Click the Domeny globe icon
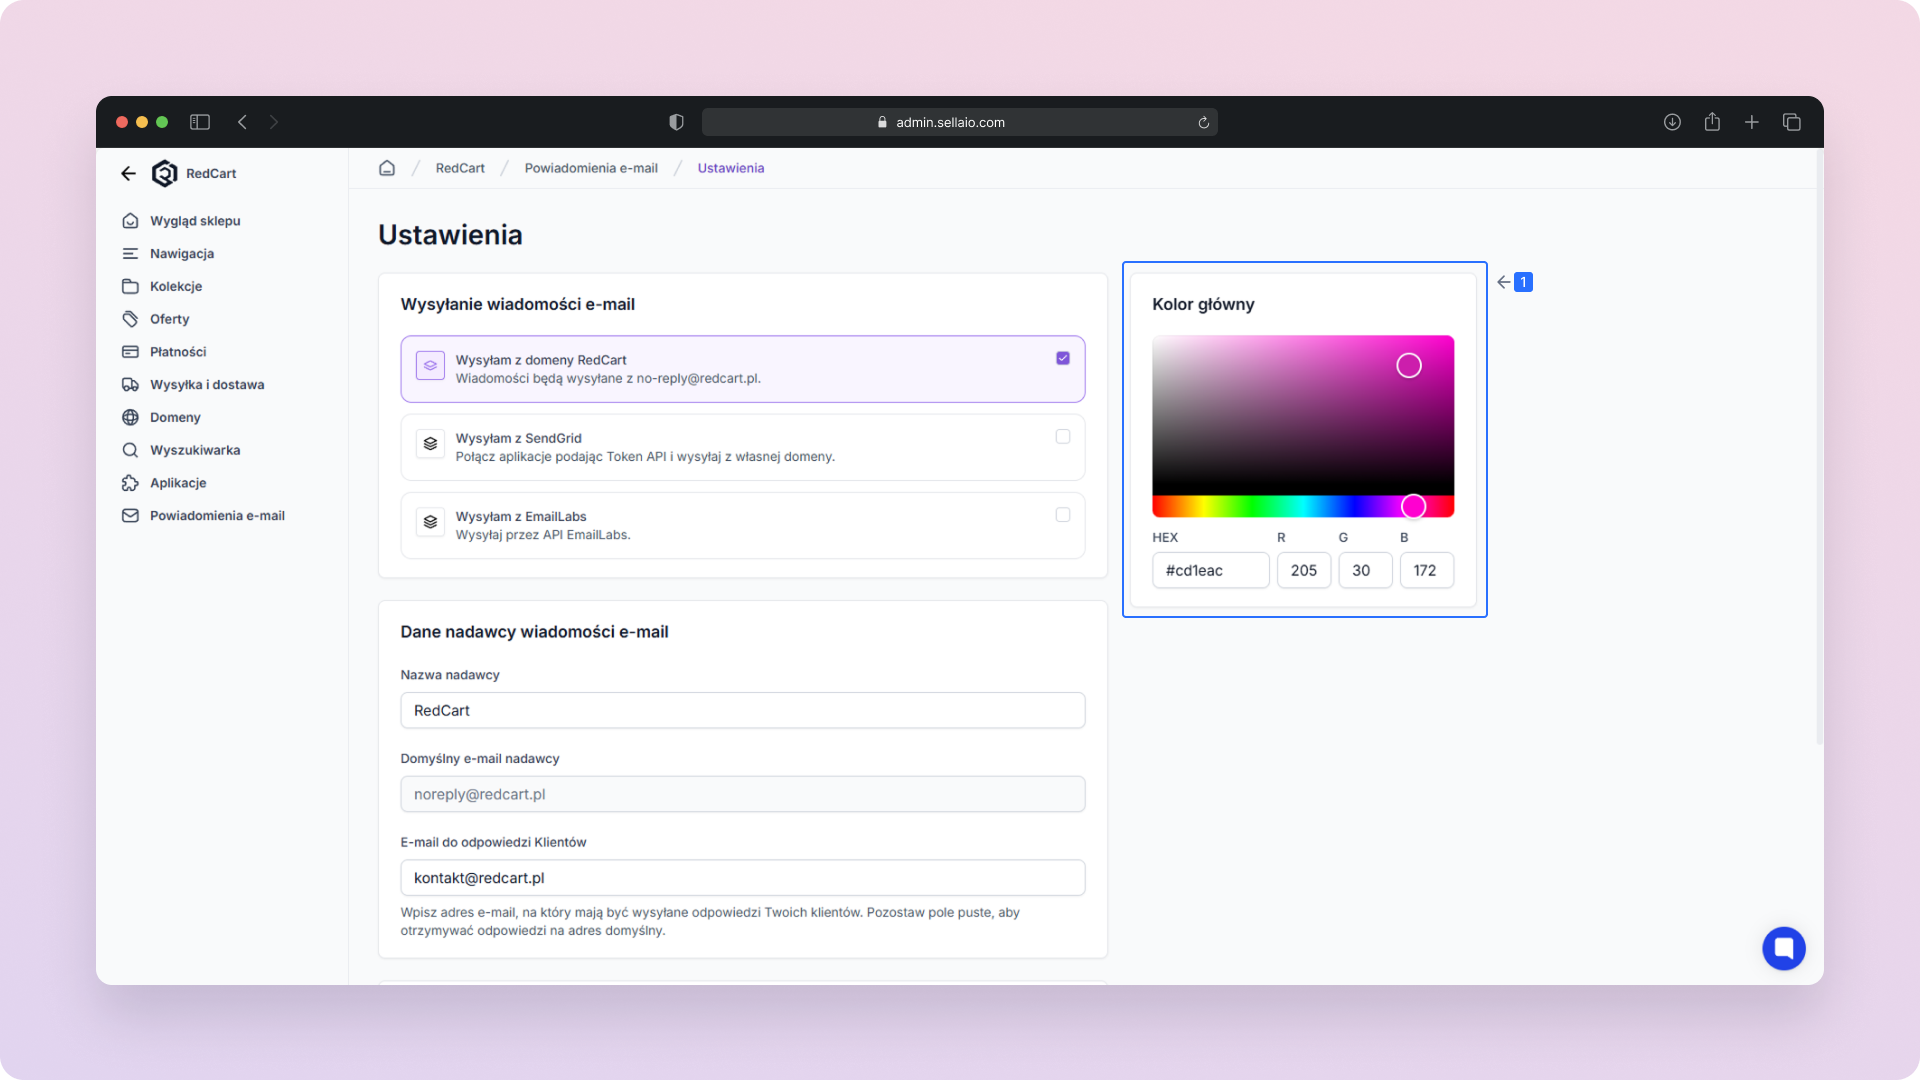Image resolution: width=1920 pixels, height=1080 pixels. (130, 418)
